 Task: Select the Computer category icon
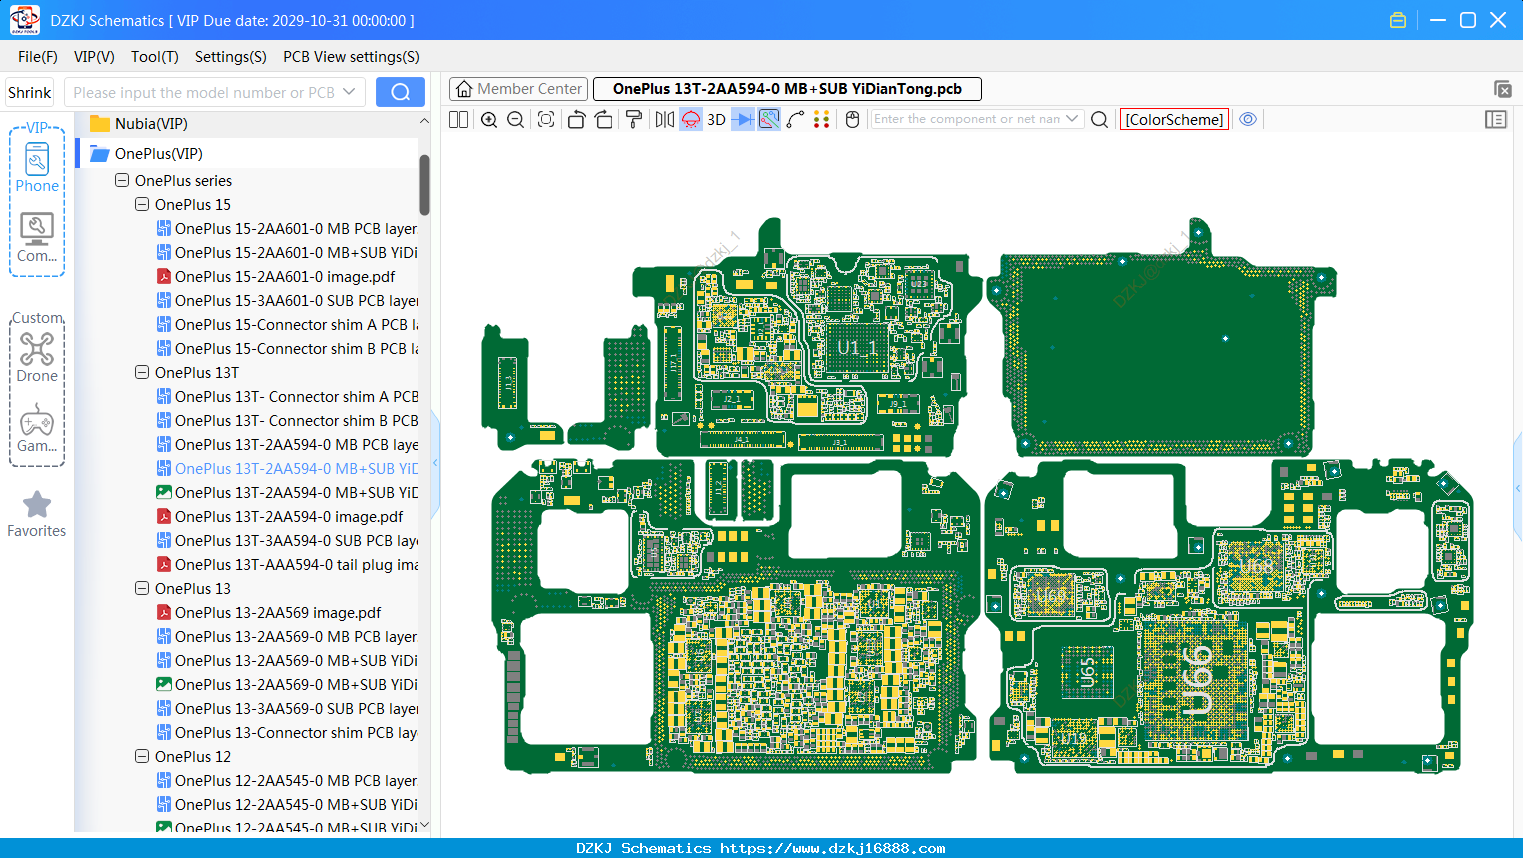click(37, 238)
